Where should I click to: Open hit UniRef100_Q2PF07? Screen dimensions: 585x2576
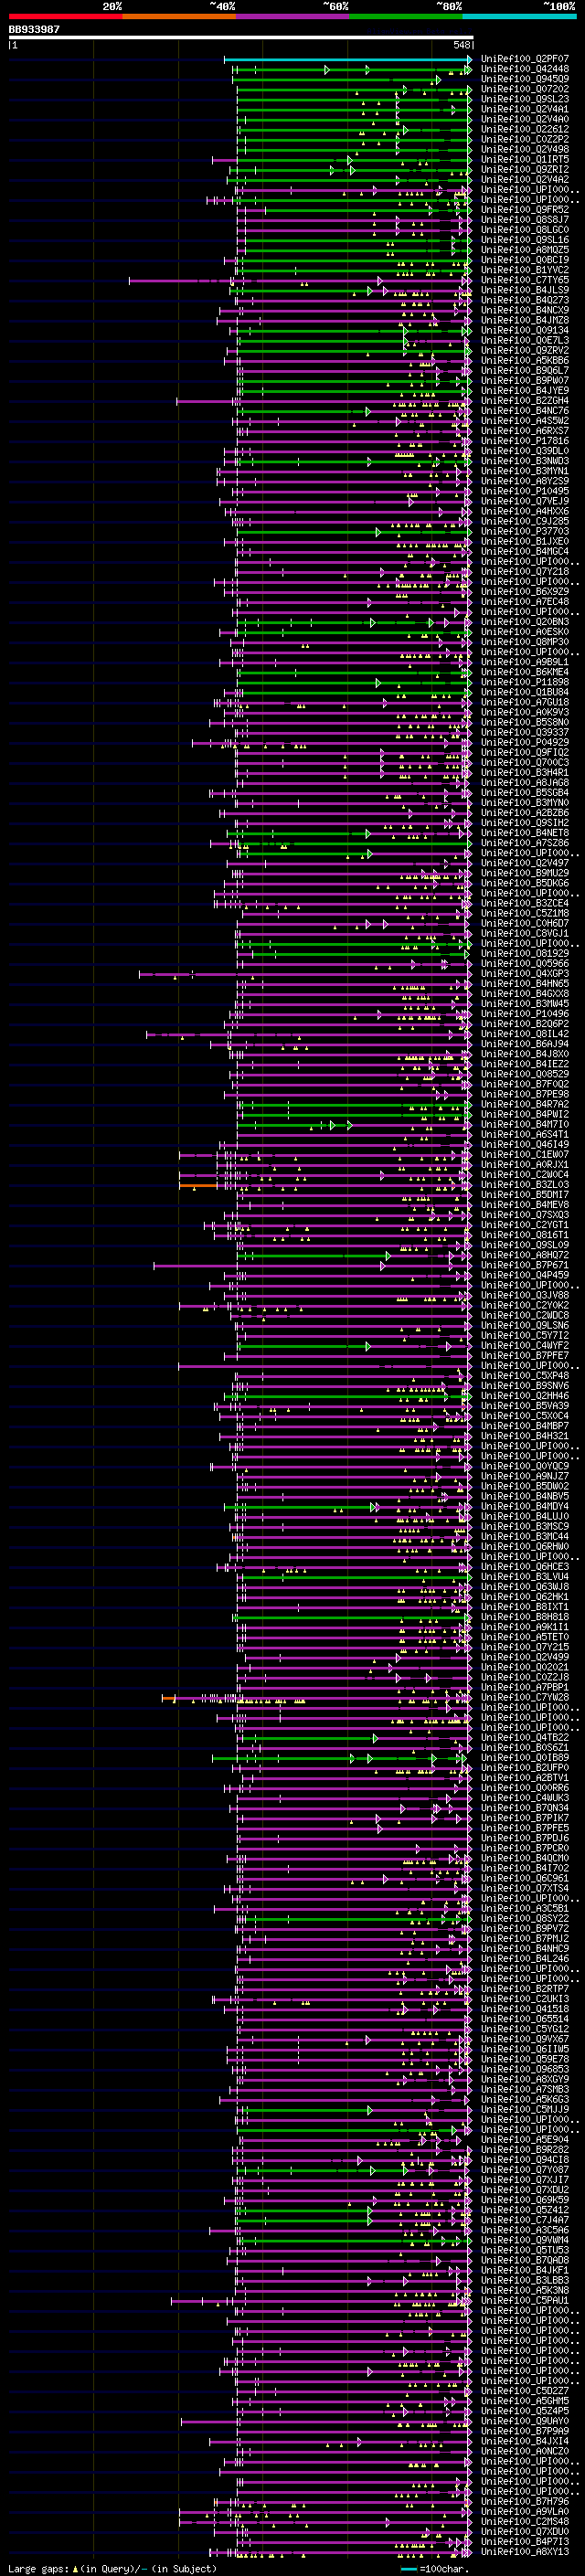[x=525, y=59]
